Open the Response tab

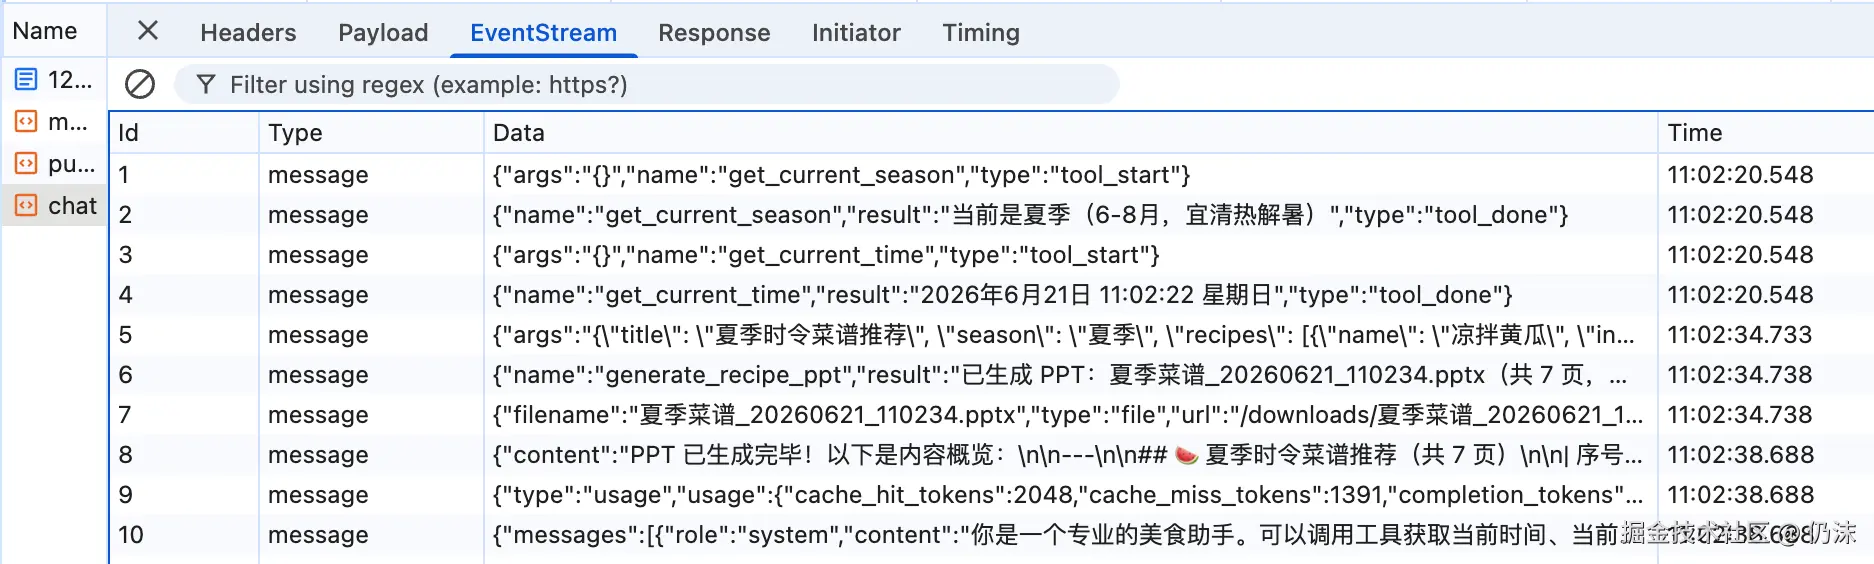click(x=714, y=33)
